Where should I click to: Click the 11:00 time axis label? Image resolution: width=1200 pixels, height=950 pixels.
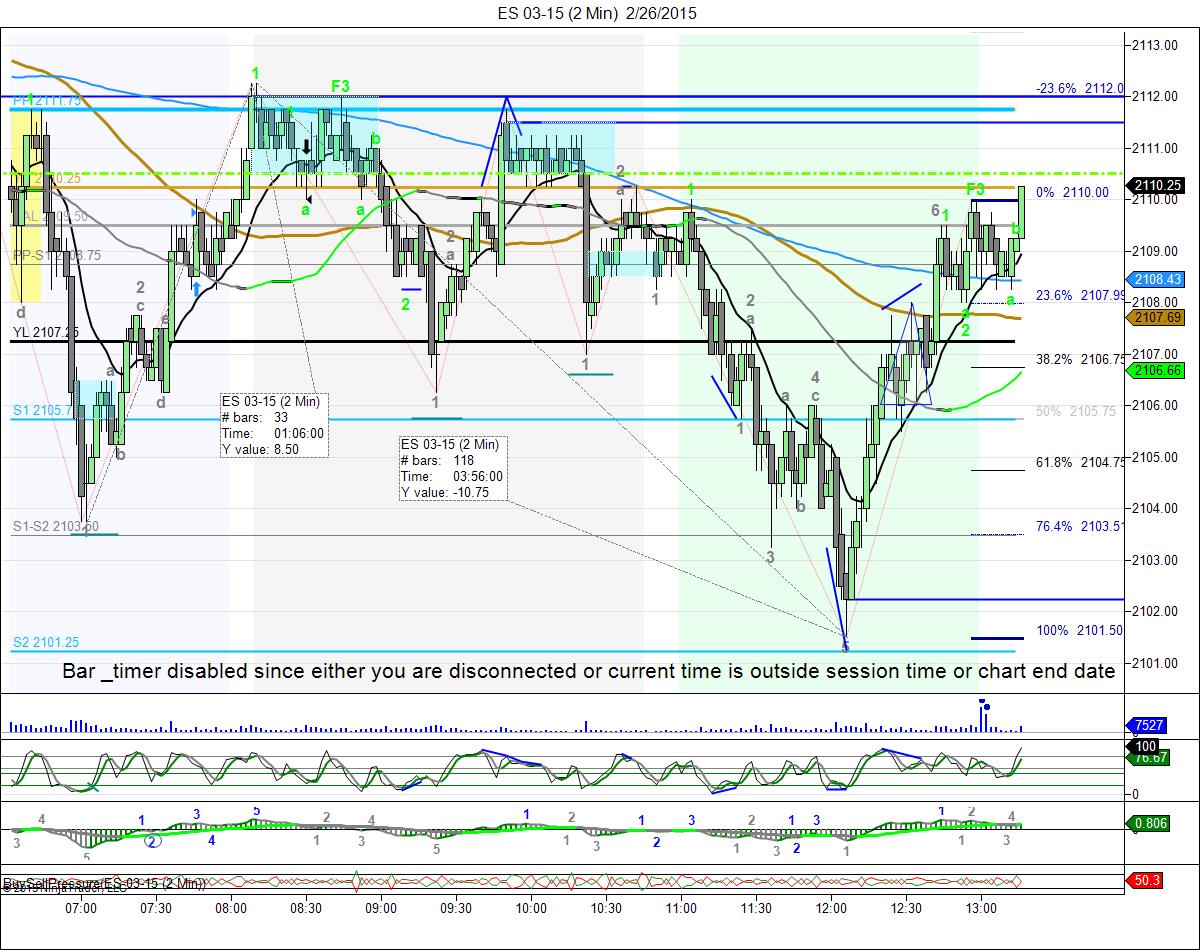pyautogui.click(x=681, y=907)
